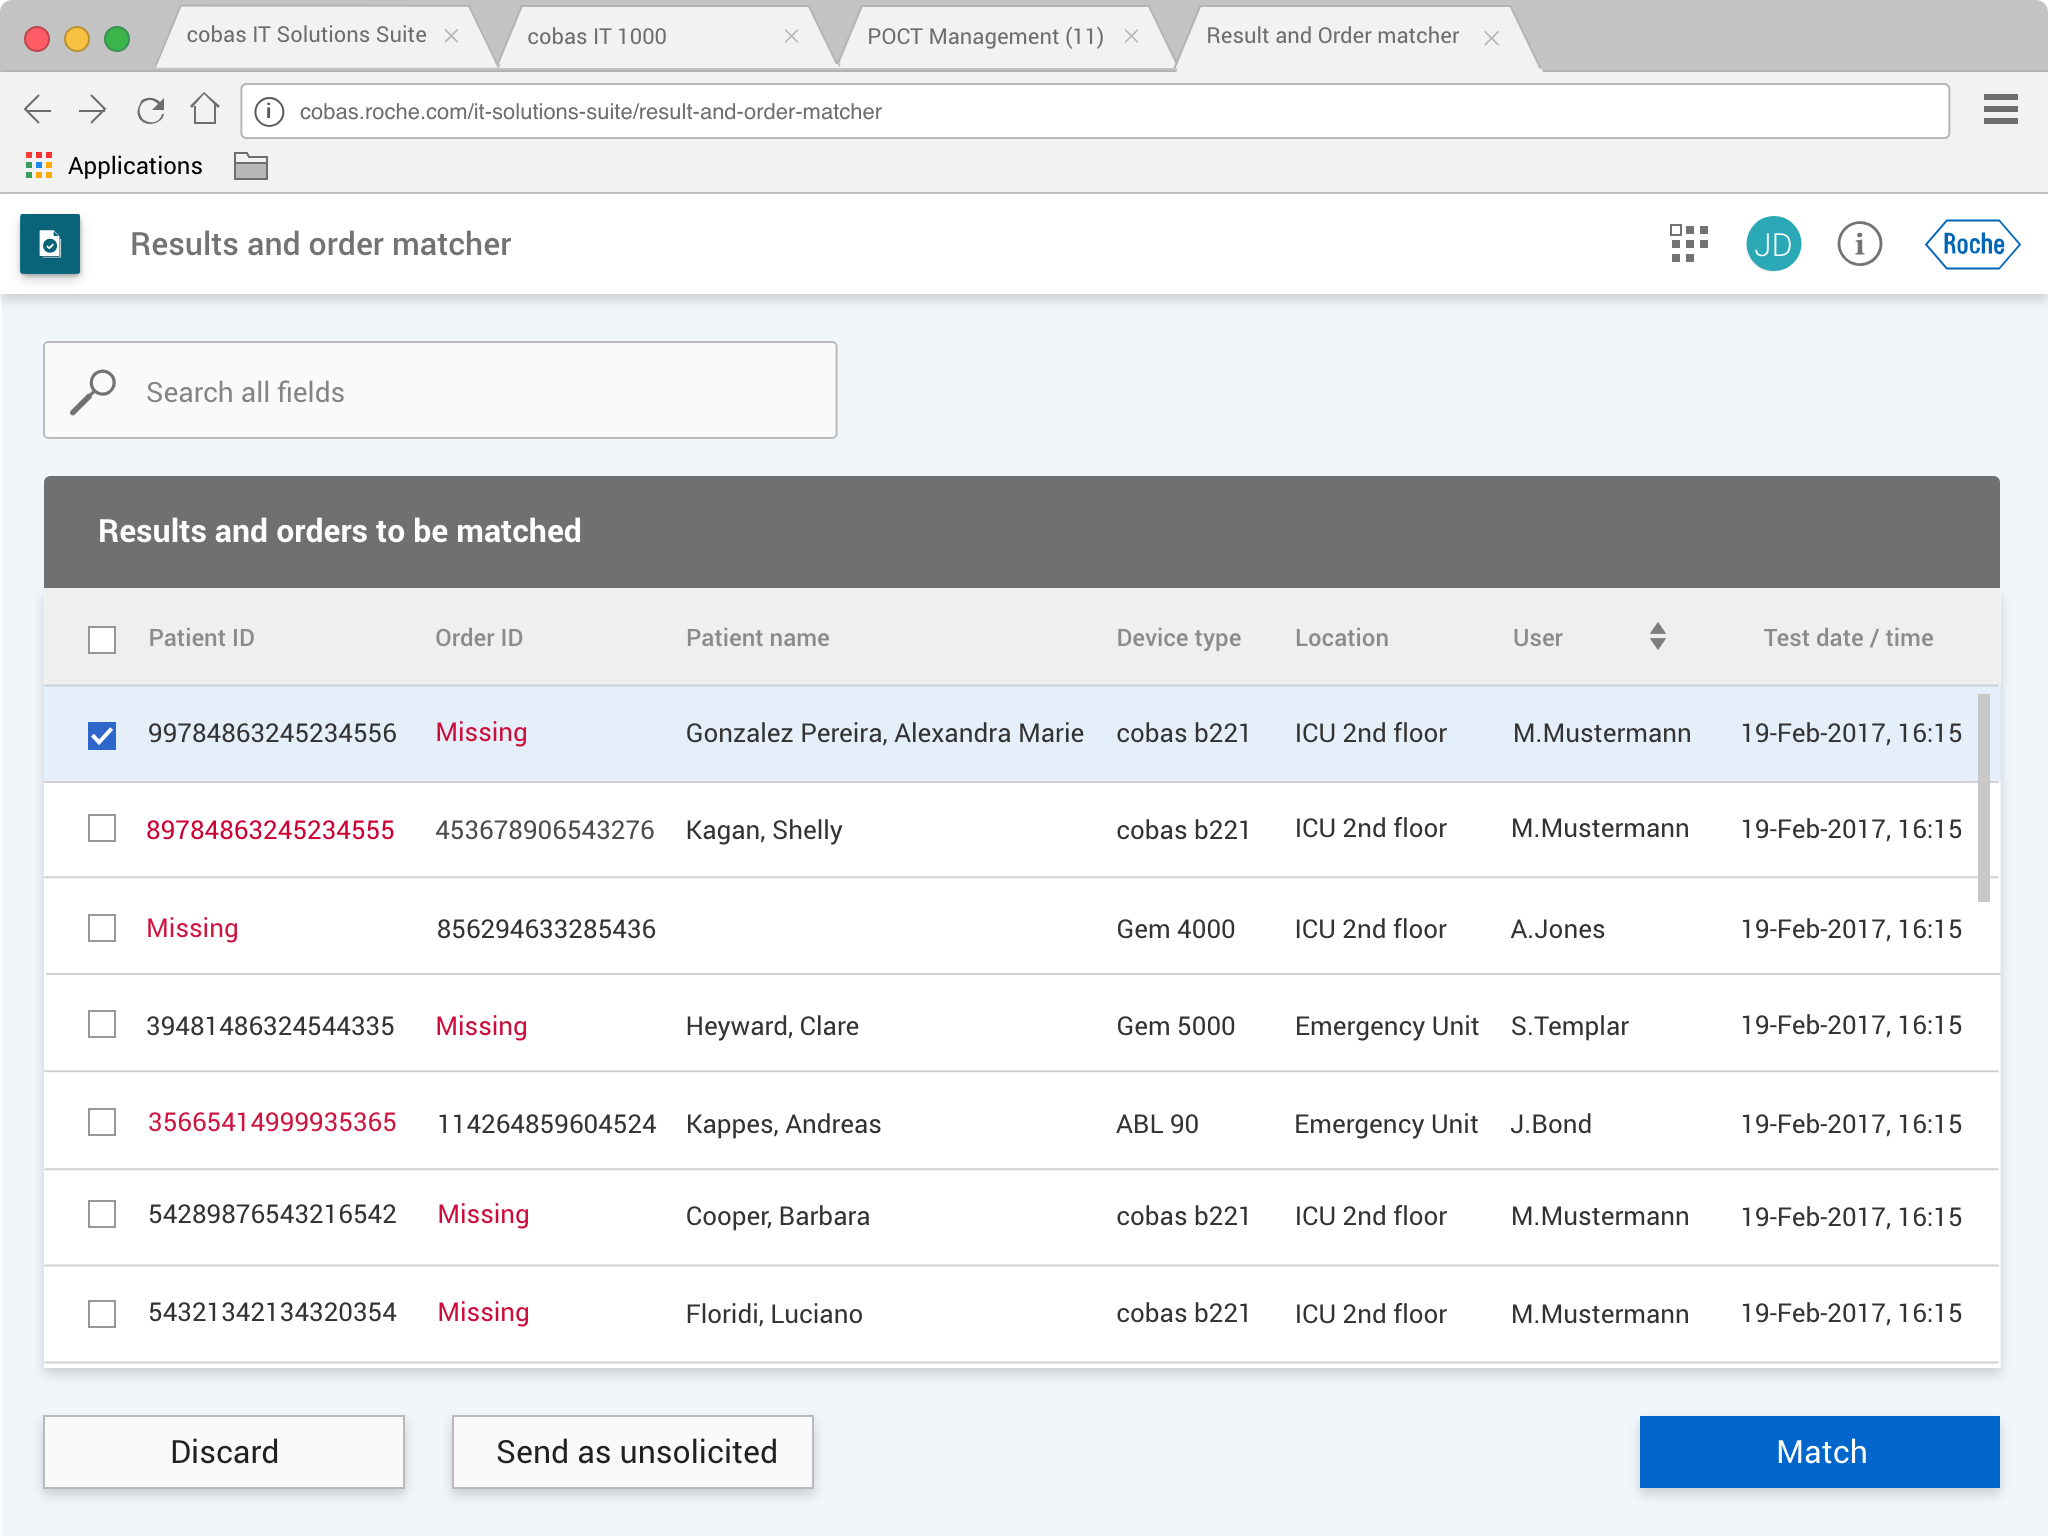This screenshot has height=1536, width=2048.
Task: Open the browser hamburger menu
Action: point(2000,110)
